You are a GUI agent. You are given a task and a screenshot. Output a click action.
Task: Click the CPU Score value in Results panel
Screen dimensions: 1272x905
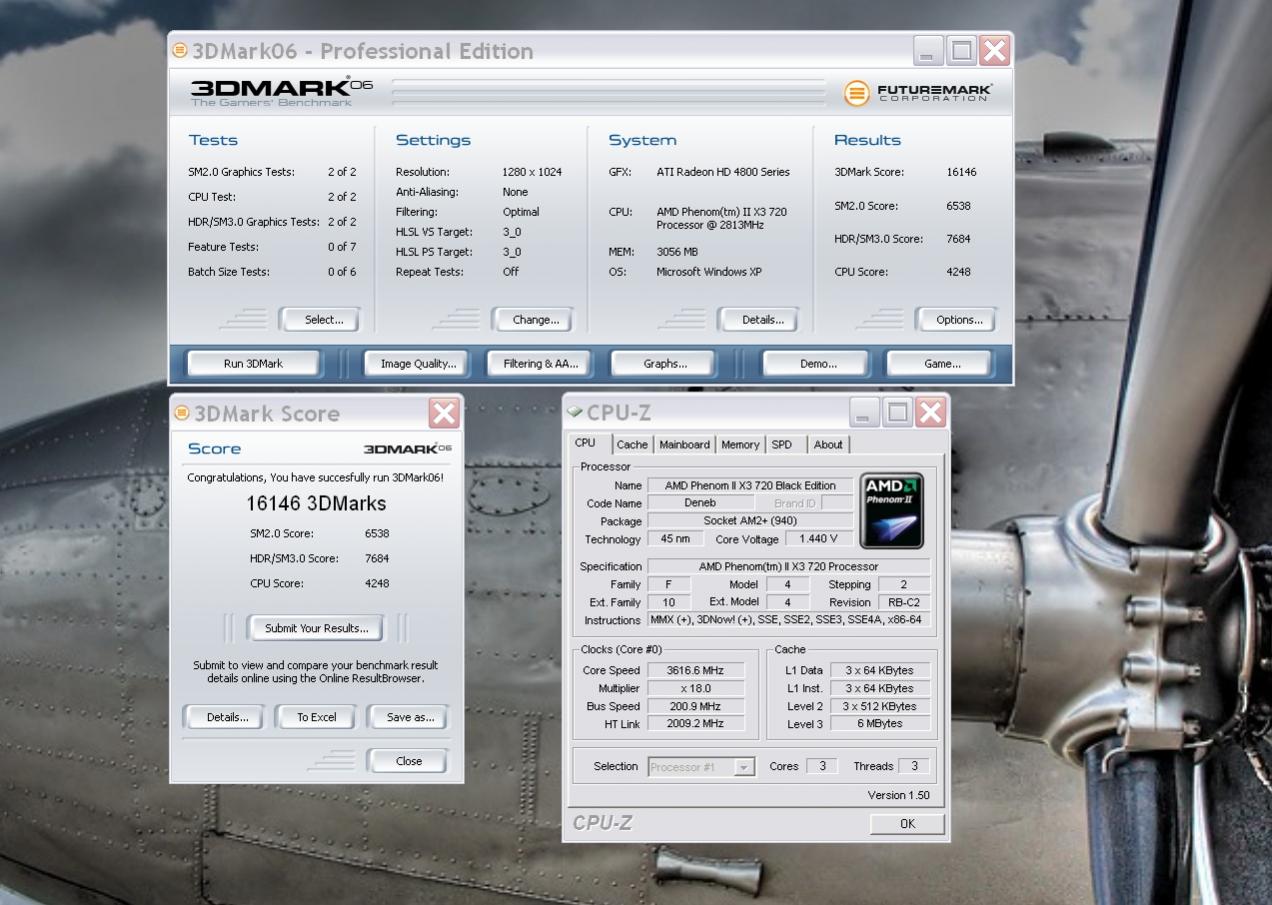958,271
